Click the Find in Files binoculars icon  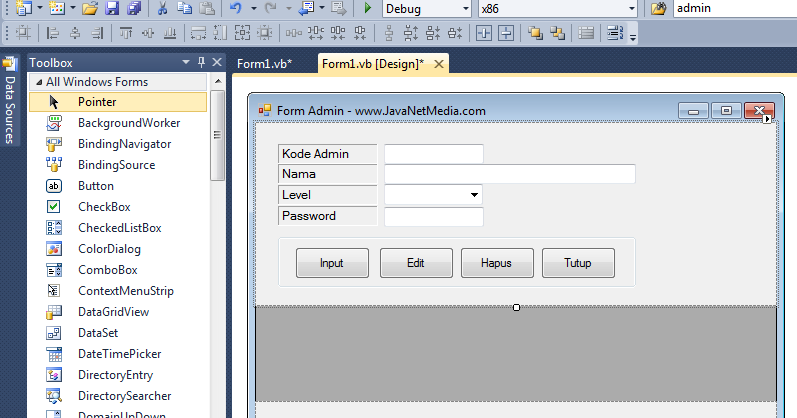(x=659, y=8)
